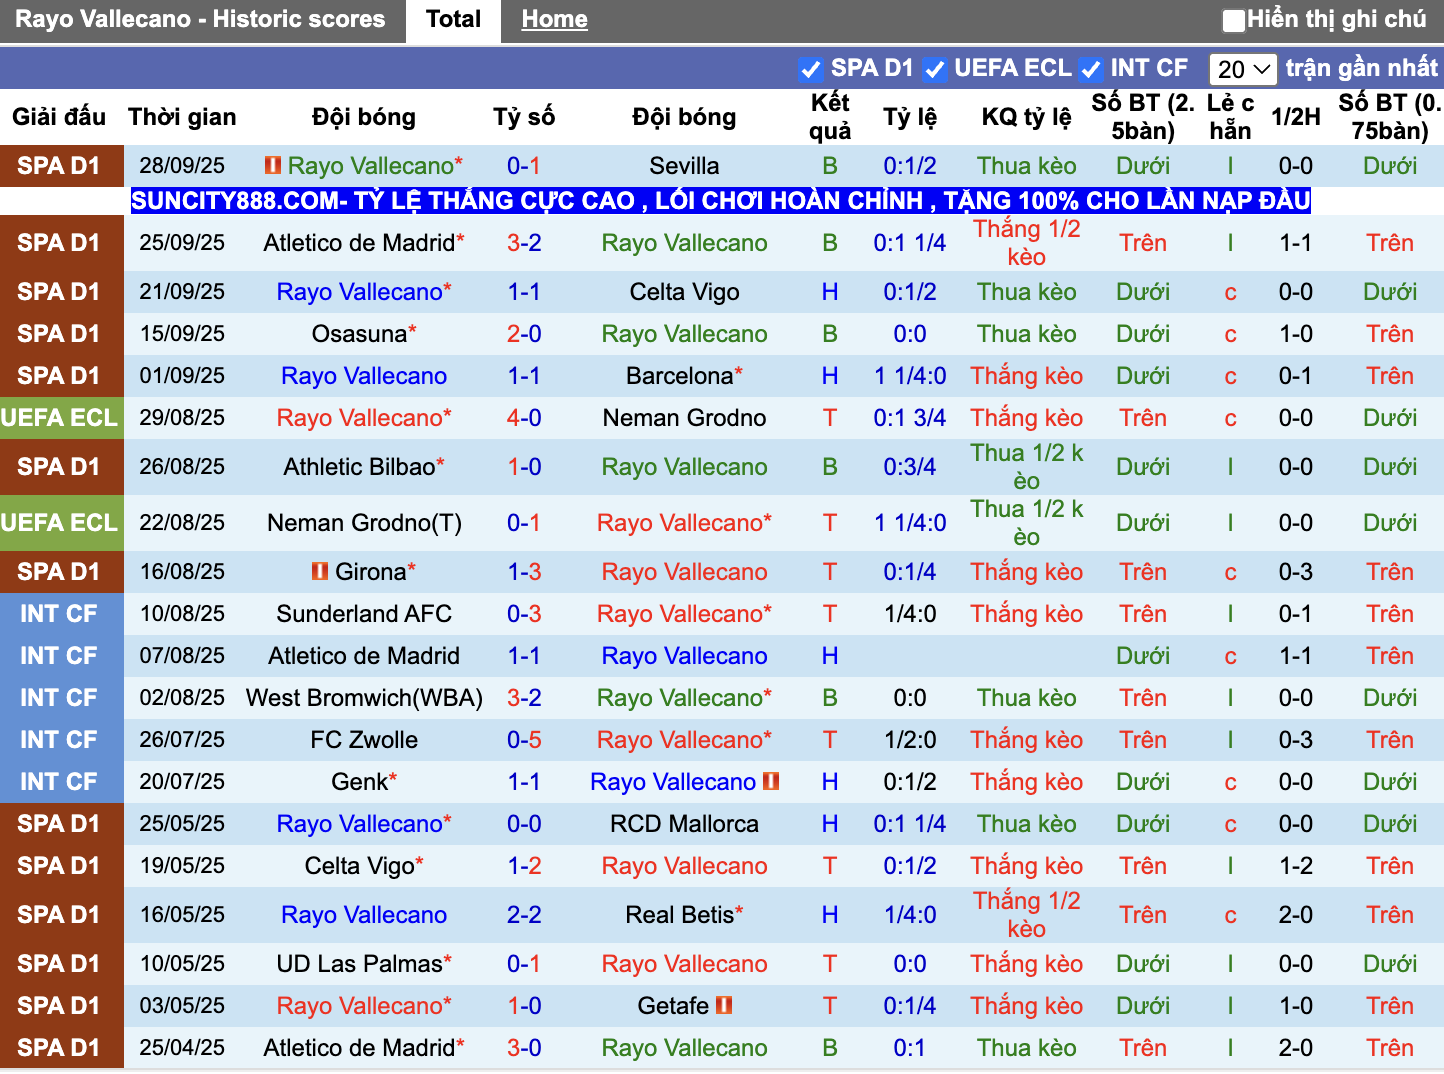This screenshot has height=1074, width=1444.
Task: Click the 0:3/4 odds in Athletic Bilbao row
Action: pos(909,467)
